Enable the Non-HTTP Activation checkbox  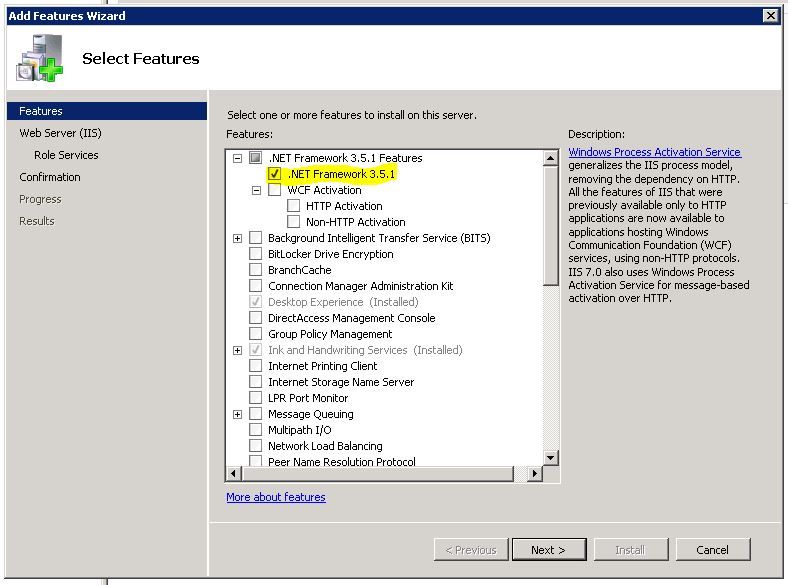pyautogui.click(x=293, y=222)
